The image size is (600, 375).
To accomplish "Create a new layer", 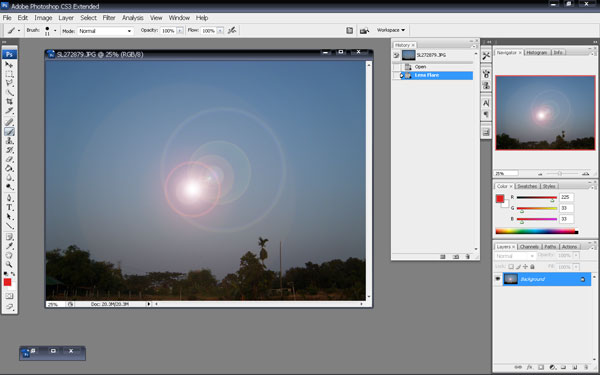I will 575,367.
